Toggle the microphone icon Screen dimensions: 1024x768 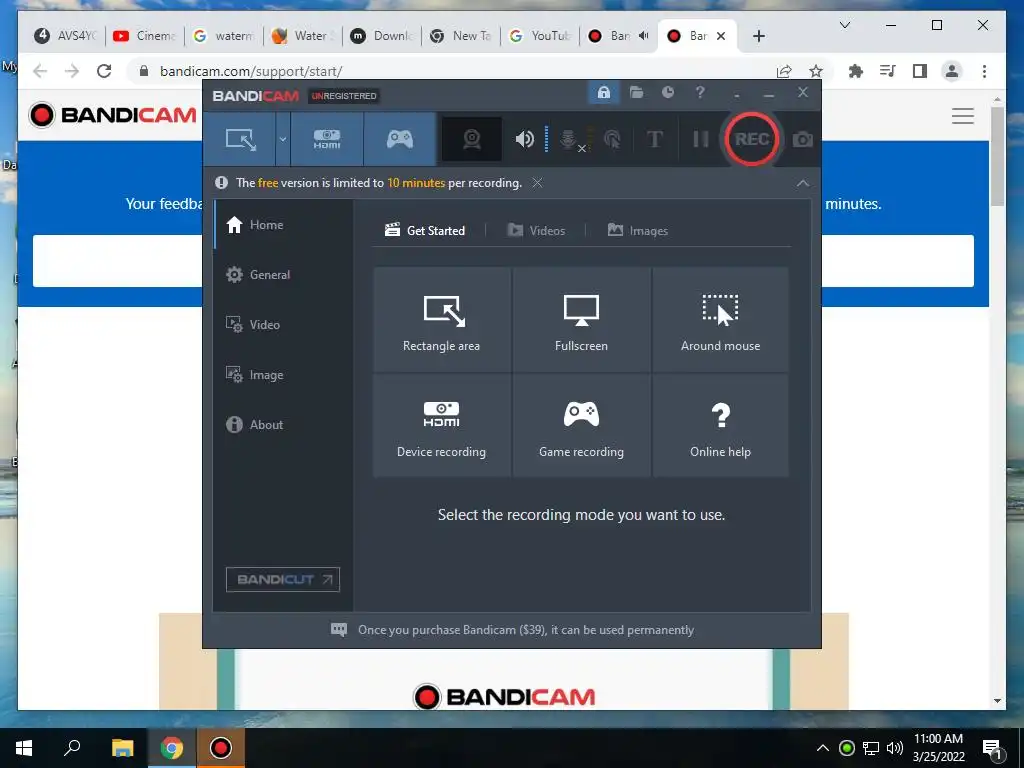tap(569, 139)
